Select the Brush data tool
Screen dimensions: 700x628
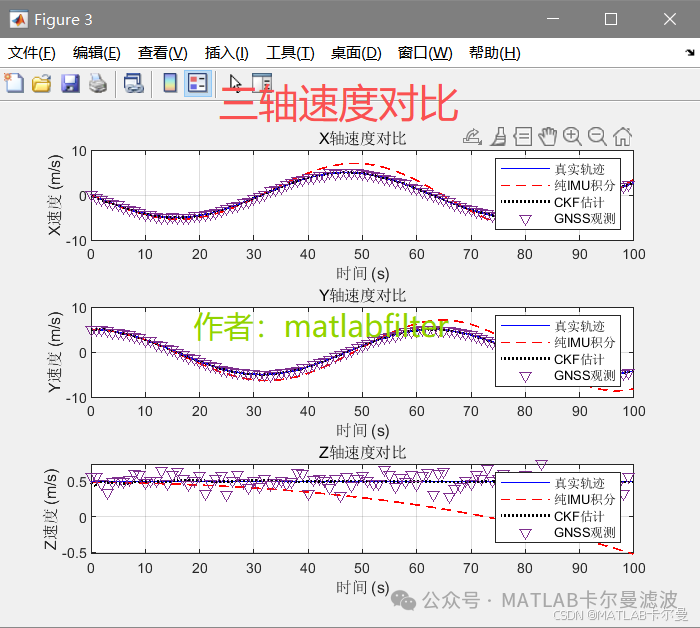point(499,137)
